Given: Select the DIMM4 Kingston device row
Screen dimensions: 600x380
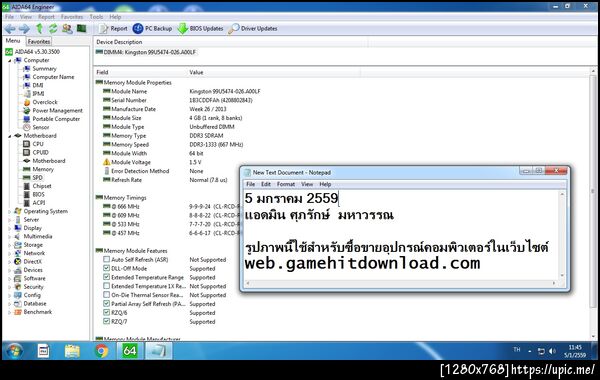Looking at the screenshot, I should [x=146, y=52].
